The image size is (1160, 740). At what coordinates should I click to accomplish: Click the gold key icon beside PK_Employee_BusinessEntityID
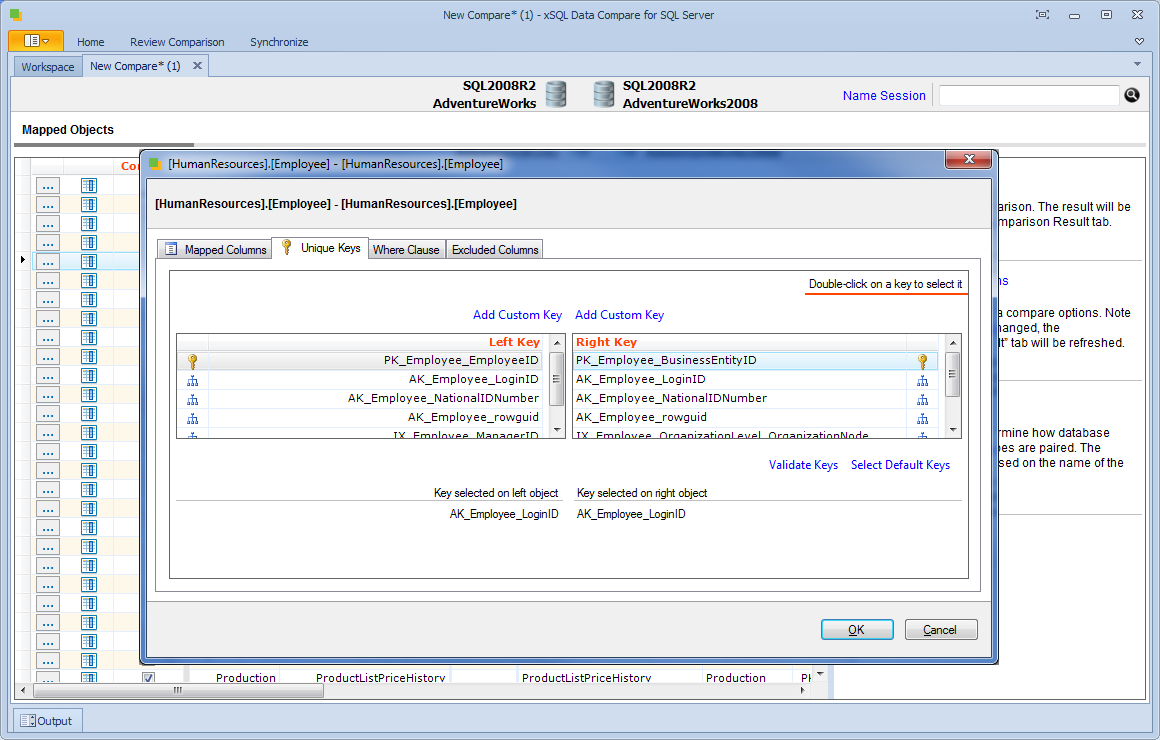(922, 361)
